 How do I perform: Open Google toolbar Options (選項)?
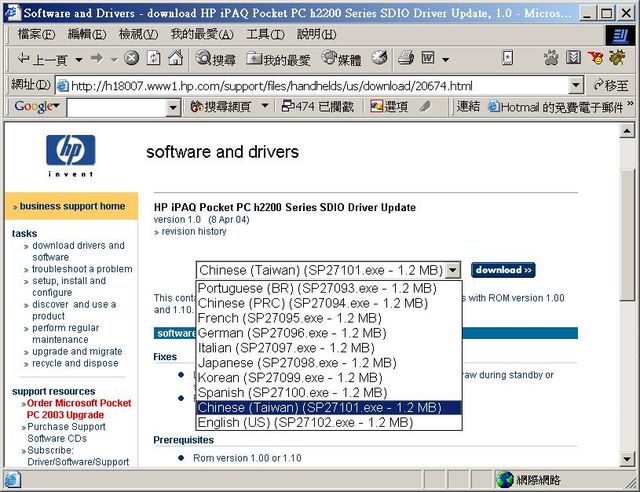[389, 107]
